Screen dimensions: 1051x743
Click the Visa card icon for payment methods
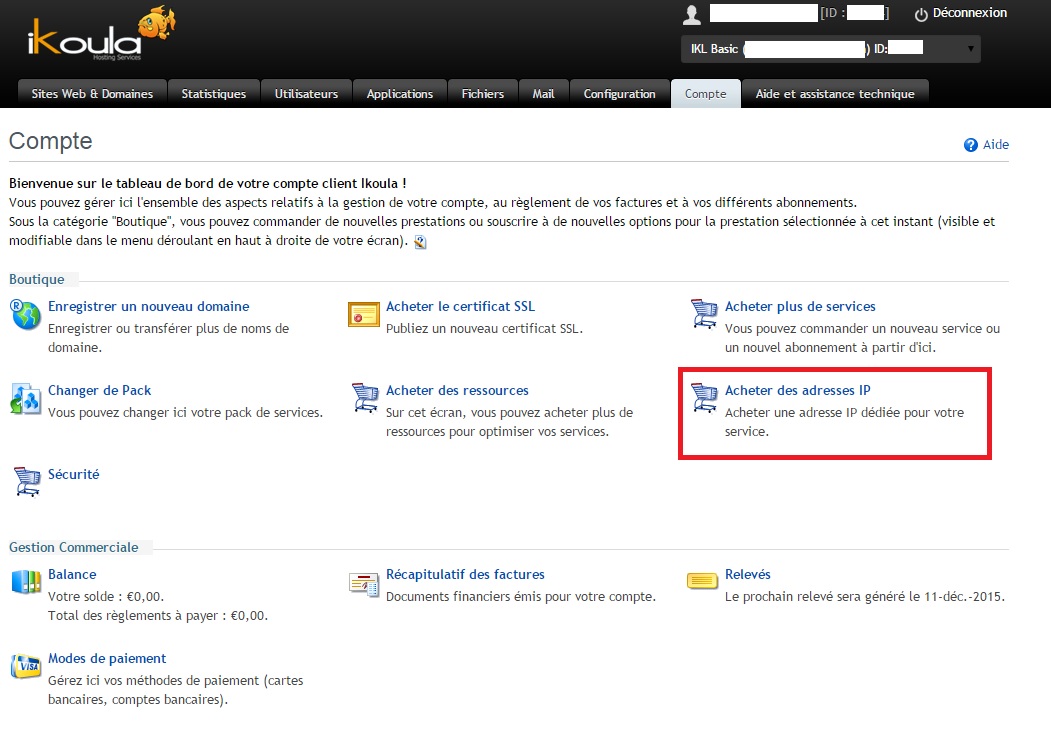tap(25, 666)
